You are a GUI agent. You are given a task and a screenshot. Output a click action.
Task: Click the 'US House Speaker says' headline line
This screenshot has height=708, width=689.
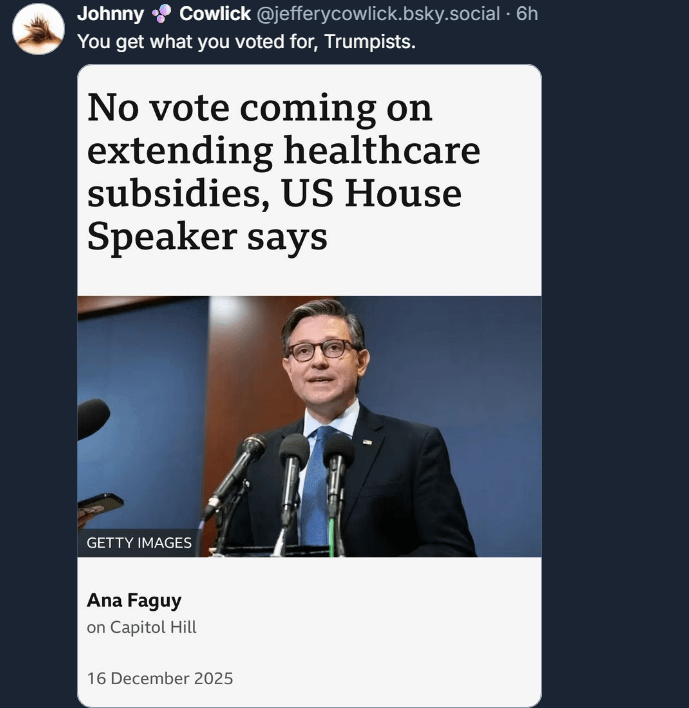pos(275,215)
